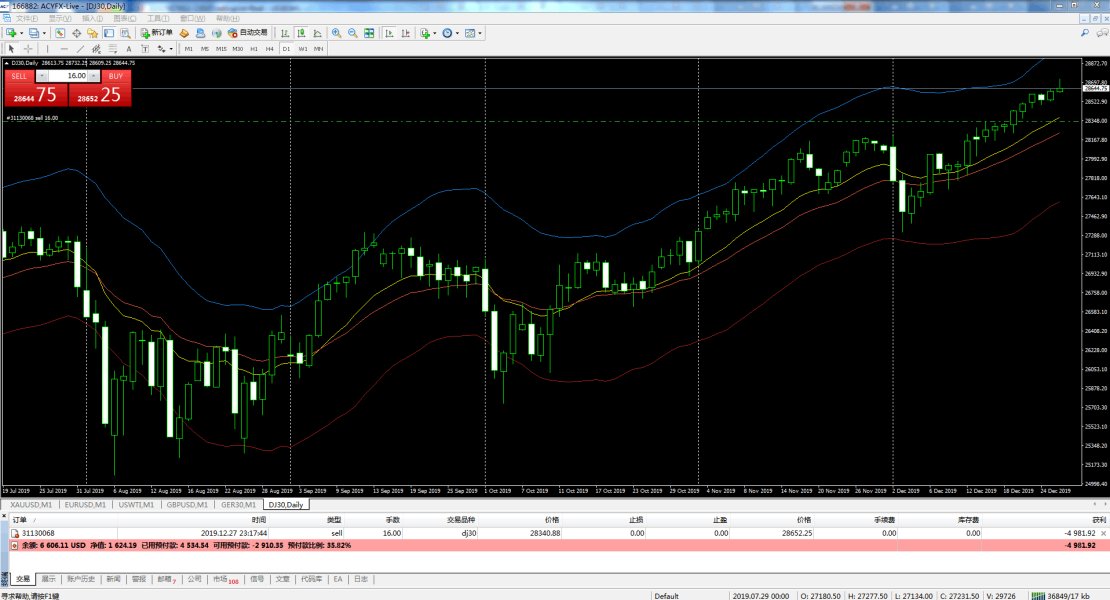The image size is (1110, 600).
Task: Toggle 自动交易 (AutoTrading) on the toolbar
Action: coord(246,33)
